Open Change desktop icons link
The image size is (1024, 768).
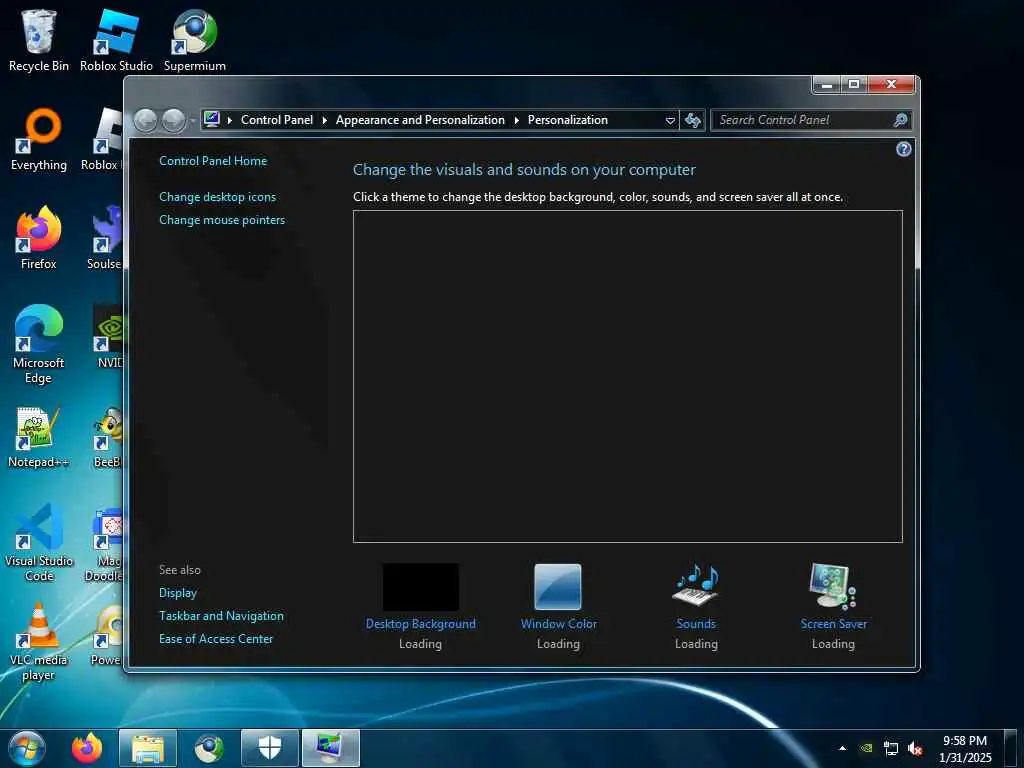(x=217, y=197)
